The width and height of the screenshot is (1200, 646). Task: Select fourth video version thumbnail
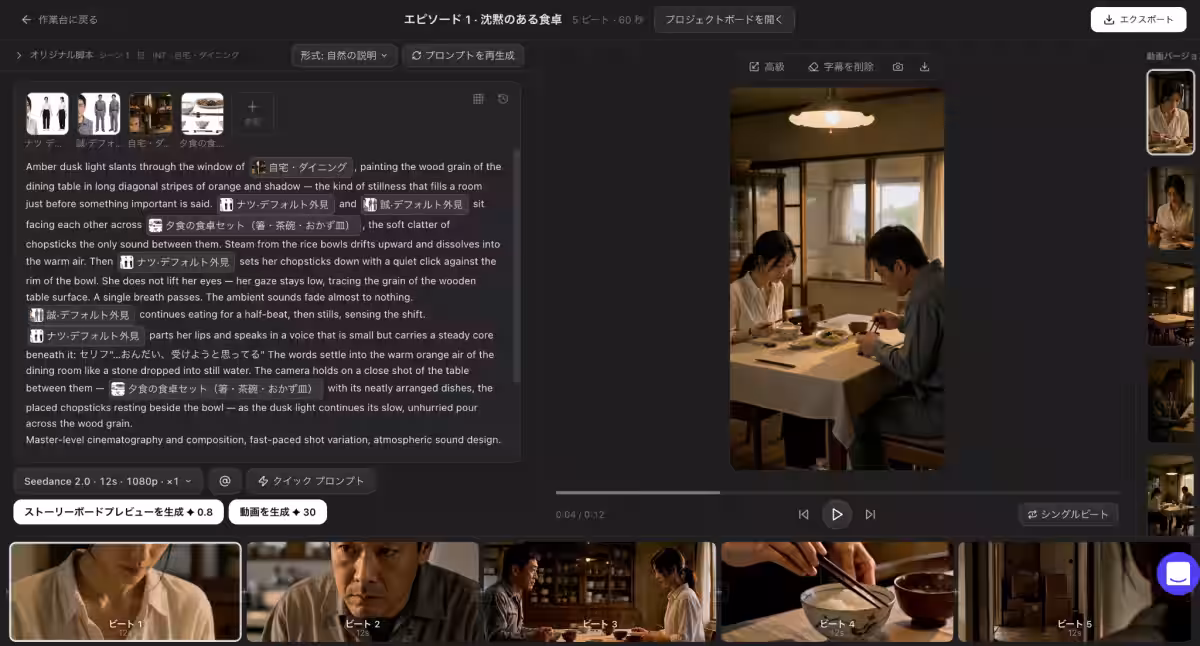coord(1170,400)
